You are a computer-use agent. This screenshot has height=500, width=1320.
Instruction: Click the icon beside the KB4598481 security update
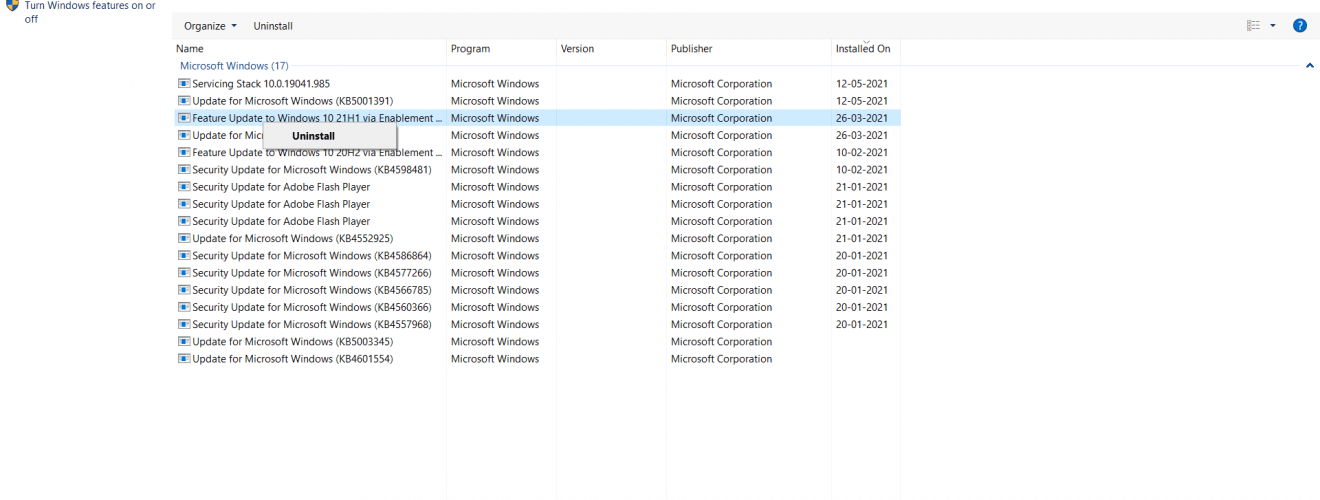pos(184,170)
